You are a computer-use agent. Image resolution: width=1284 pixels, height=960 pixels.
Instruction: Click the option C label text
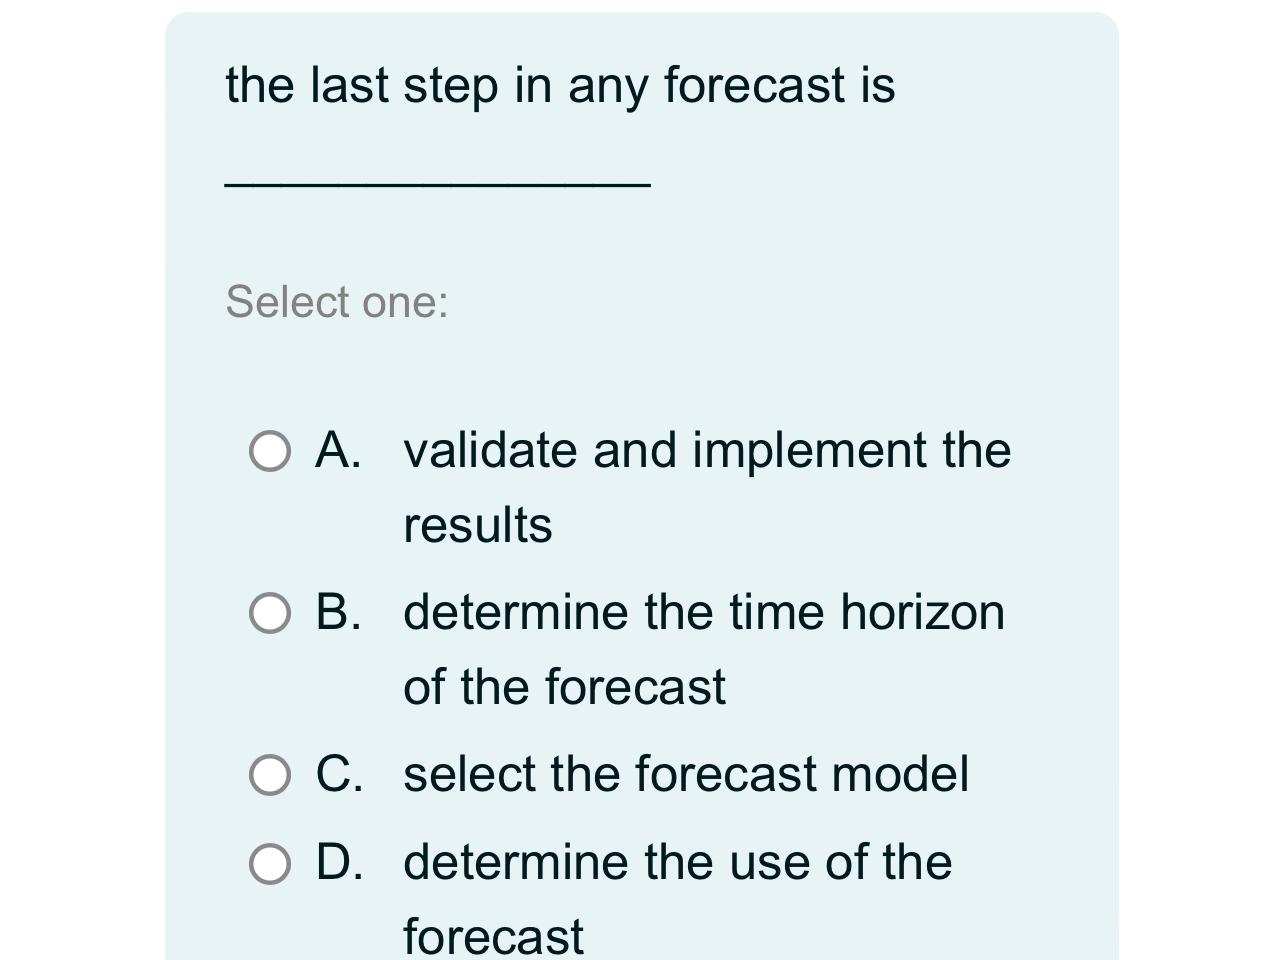pyautogui.click(x=340, y=773)
